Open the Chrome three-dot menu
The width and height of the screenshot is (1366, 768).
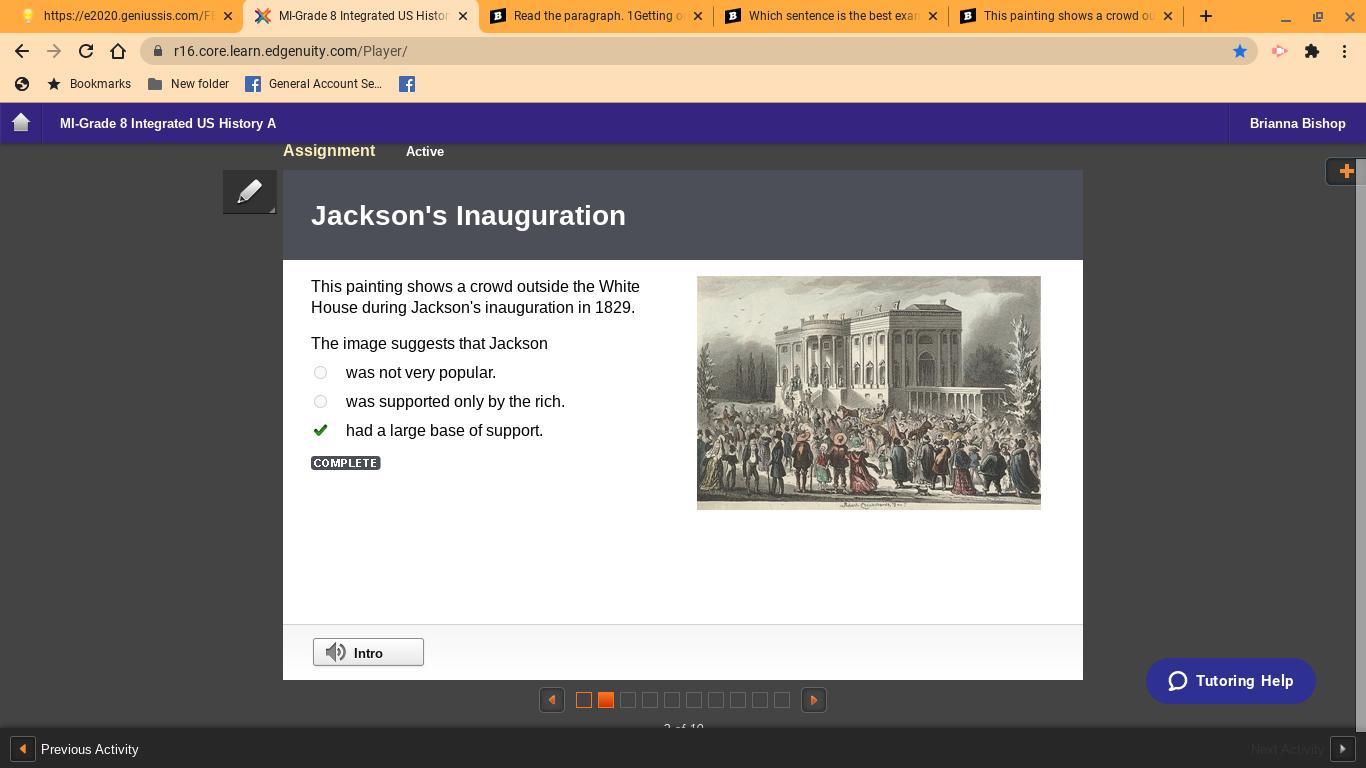pos(1345,51)
